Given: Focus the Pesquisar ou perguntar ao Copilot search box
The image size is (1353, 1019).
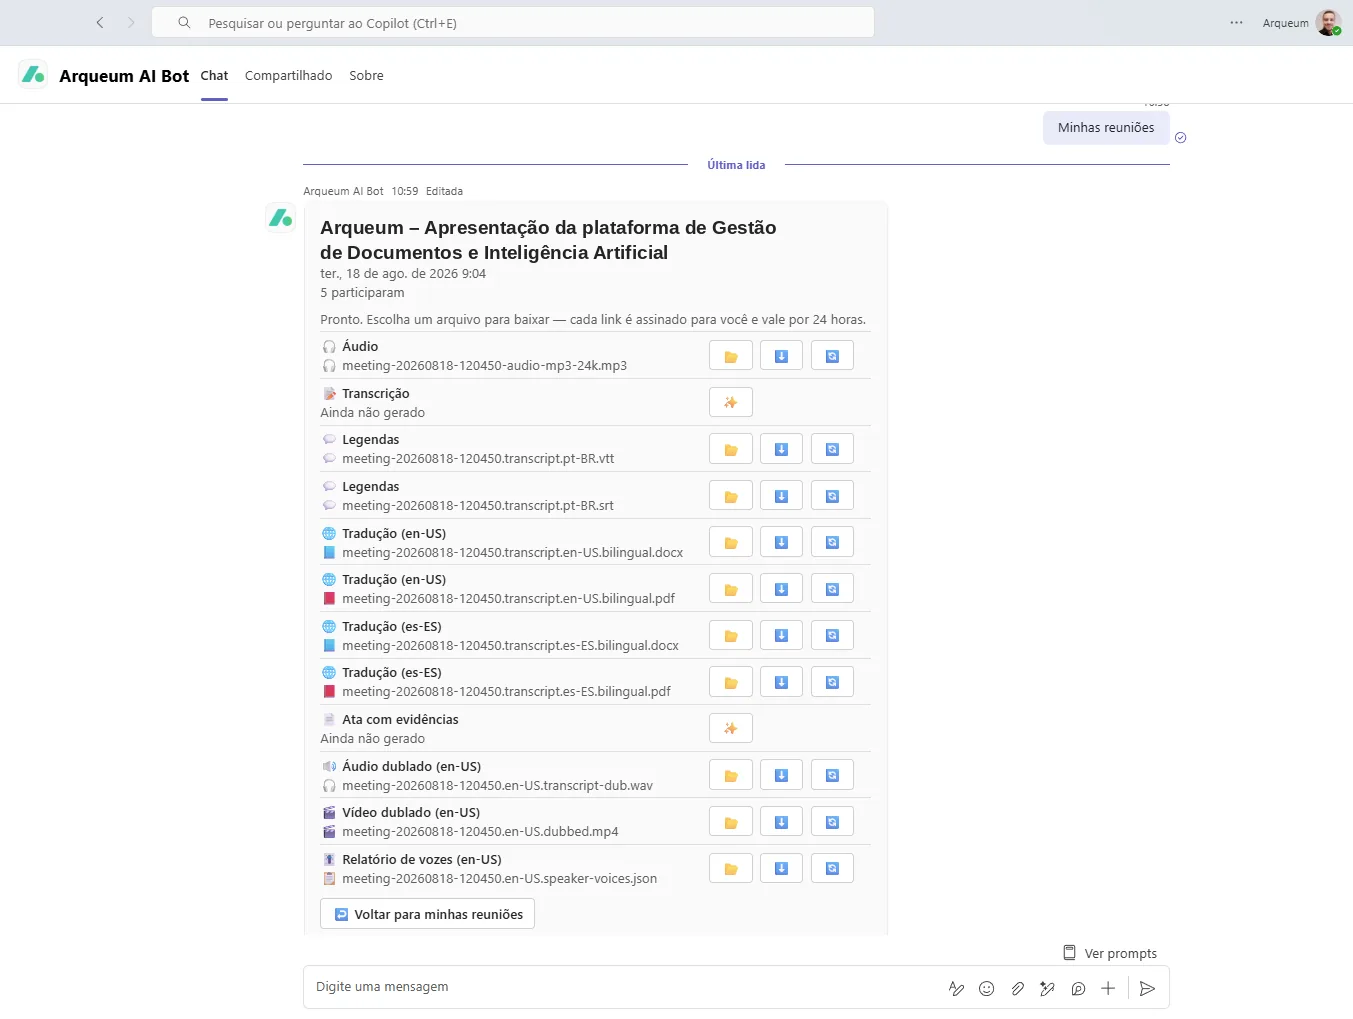Looking at the screenshot, I should point(513,22).
